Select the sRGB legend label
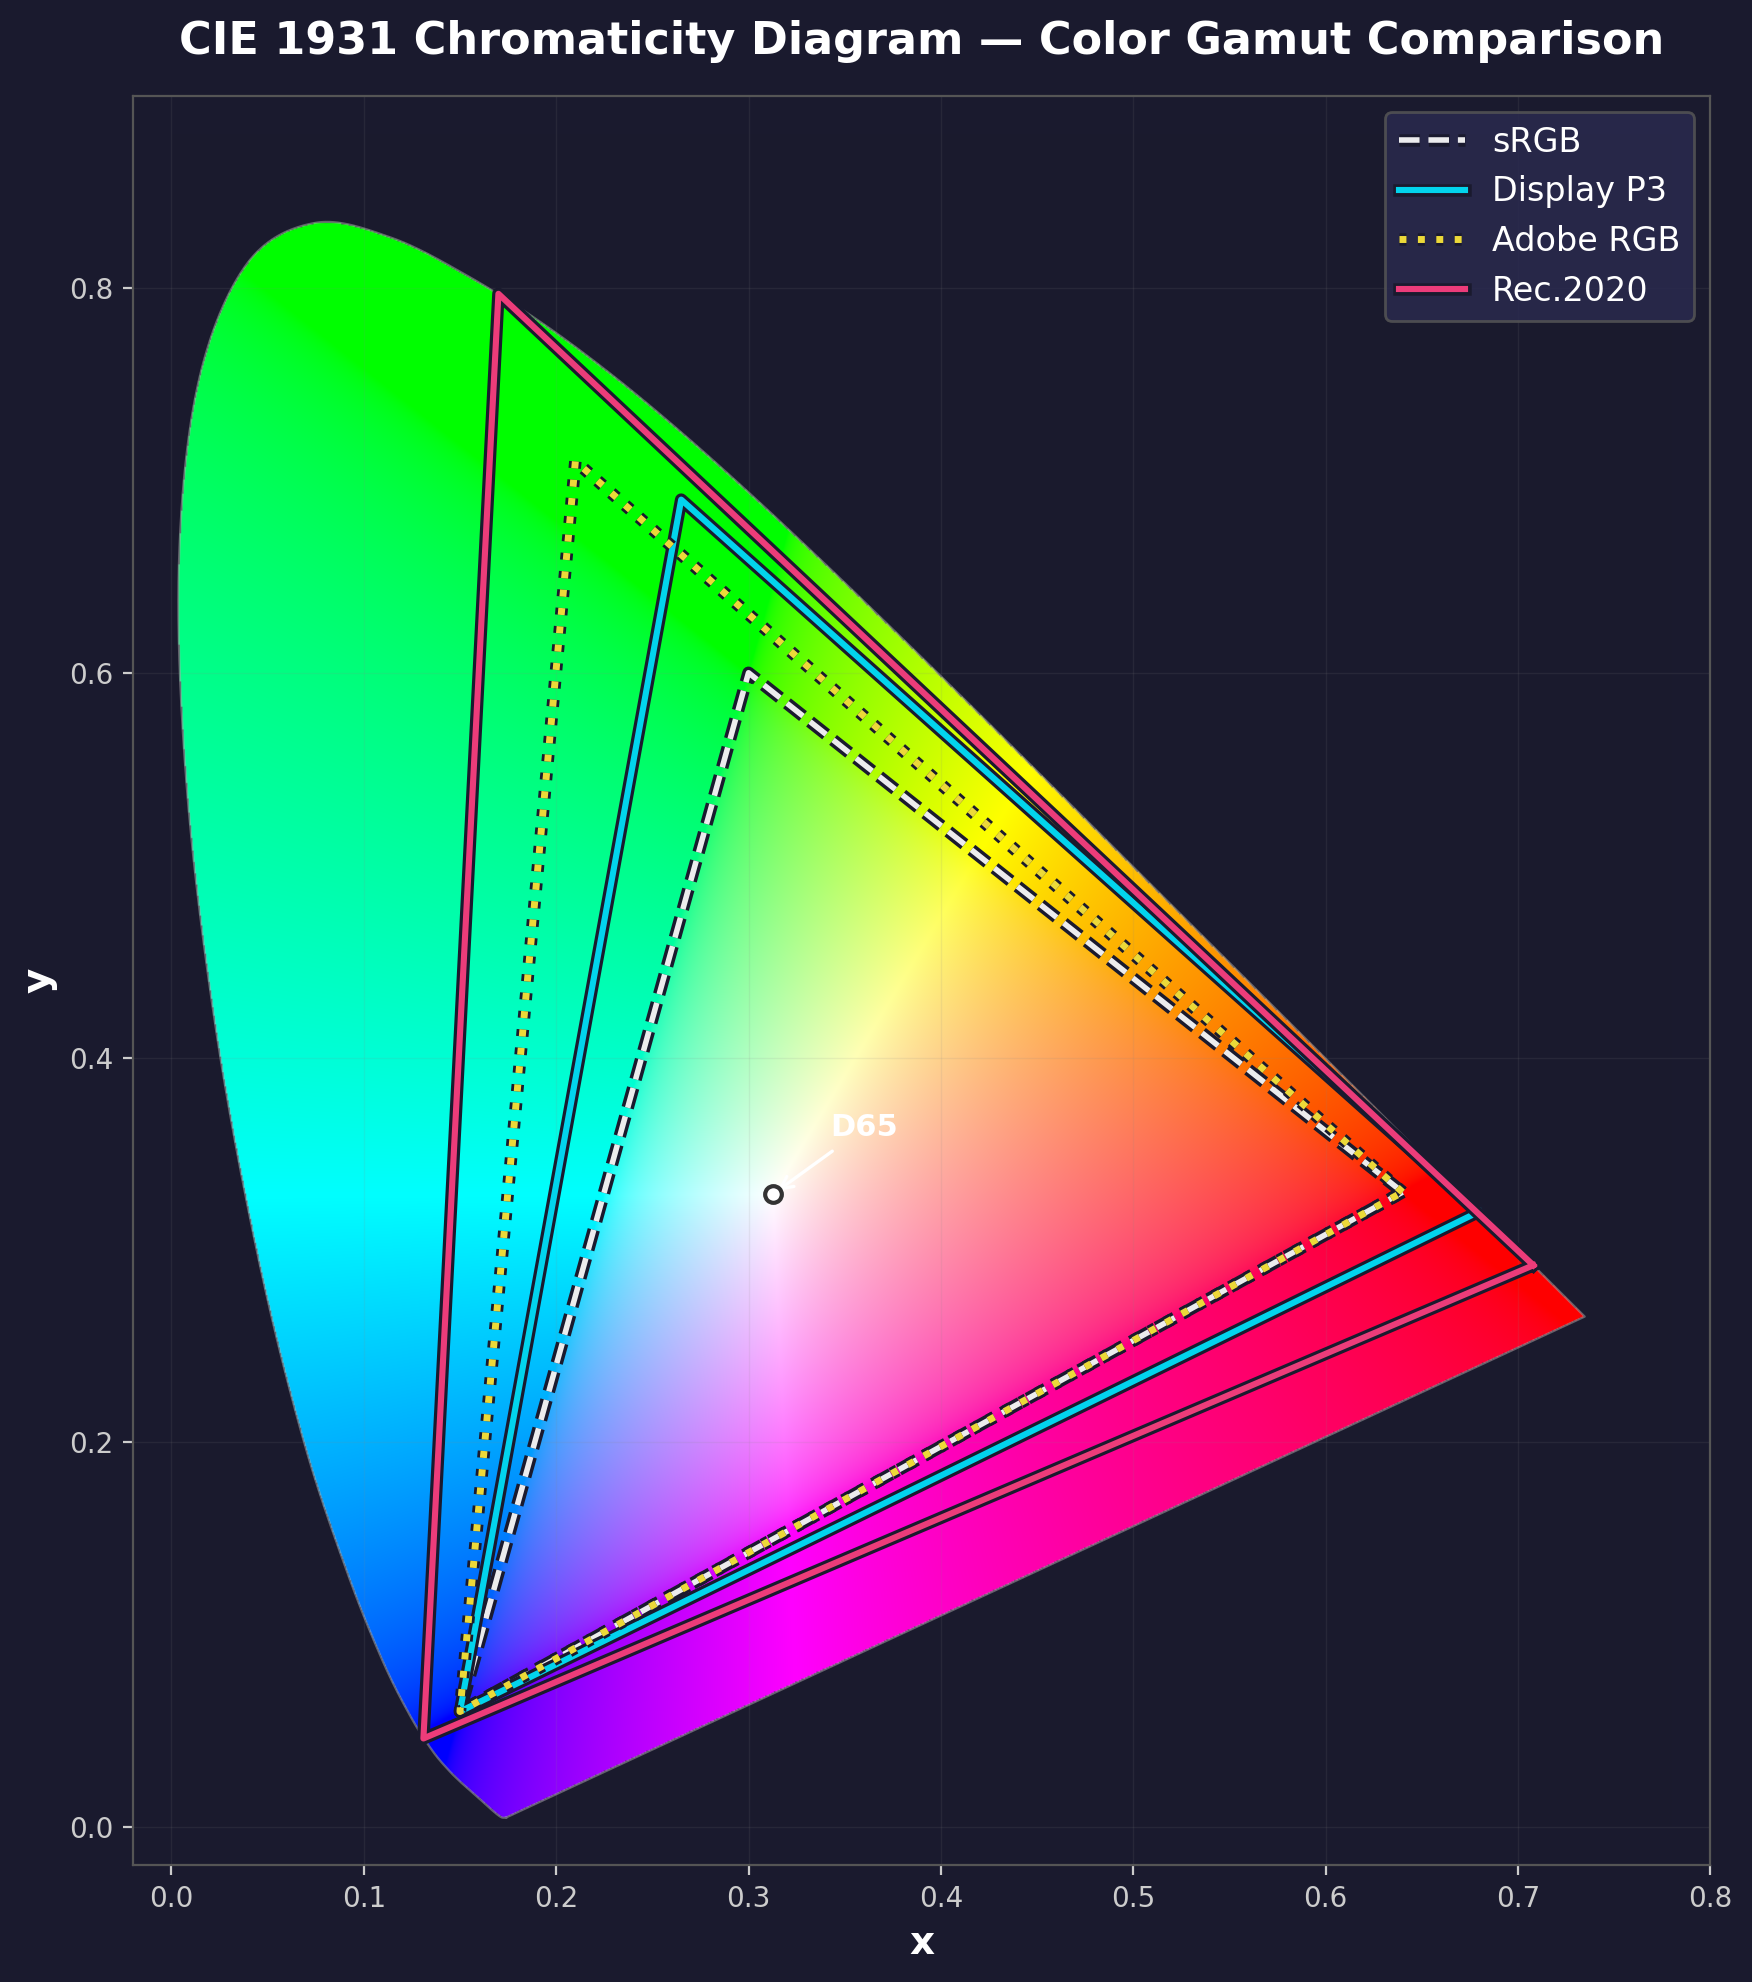 1536,141
